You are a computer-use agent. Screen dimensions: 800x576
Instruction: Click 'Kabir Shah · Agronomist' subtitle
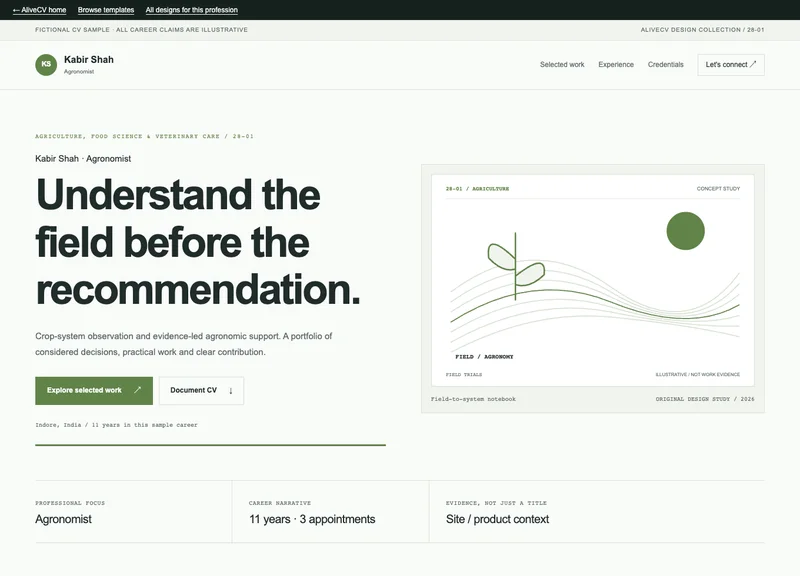tap(83, 159)
